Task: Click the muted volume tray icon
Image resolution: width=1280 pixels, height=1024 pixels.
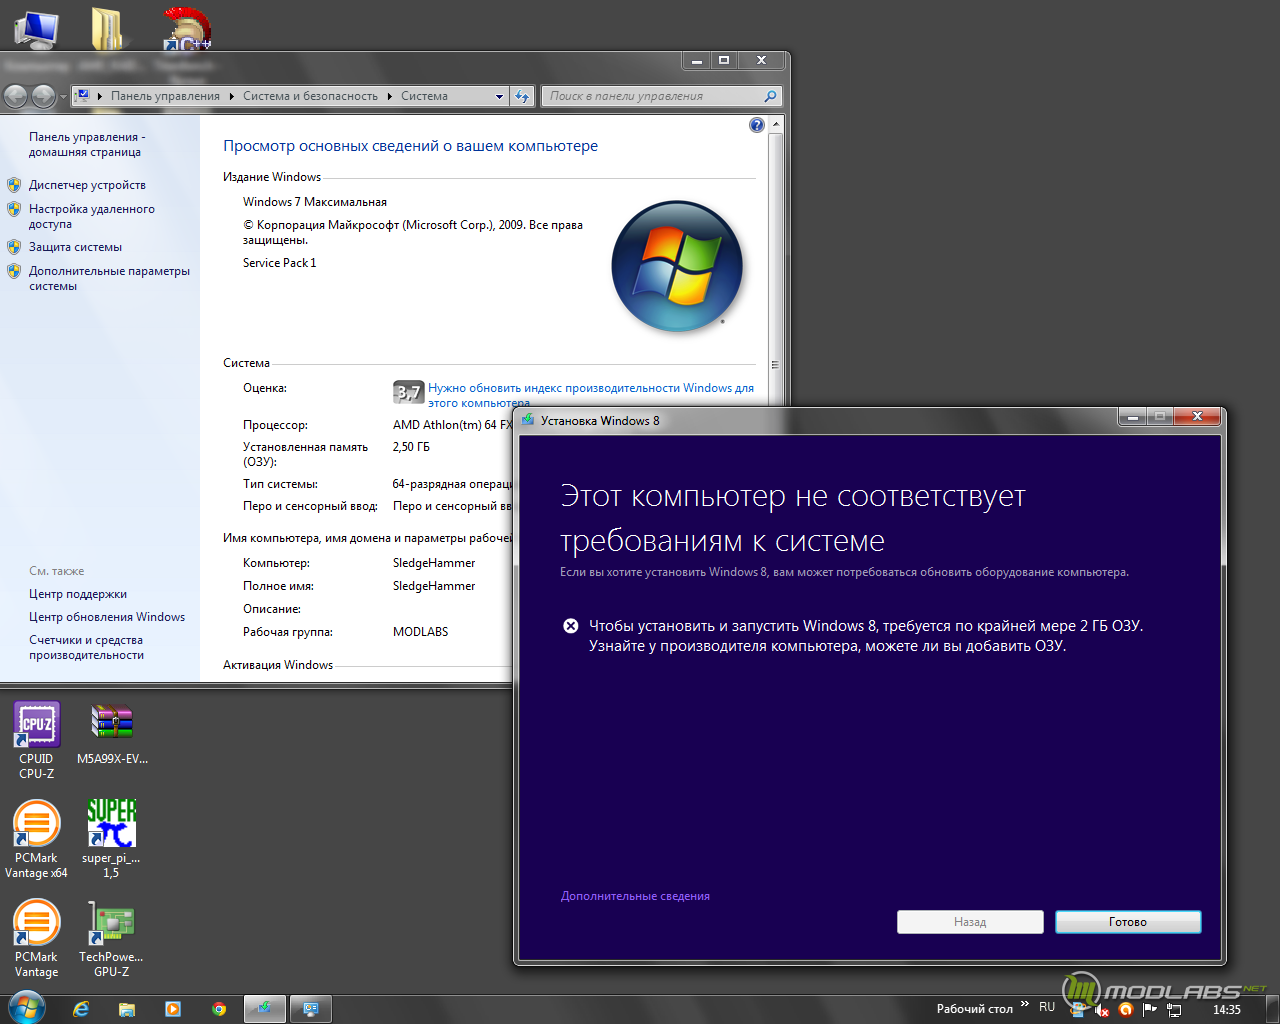Action: pyautogui.click(x=1102, y=1010)
